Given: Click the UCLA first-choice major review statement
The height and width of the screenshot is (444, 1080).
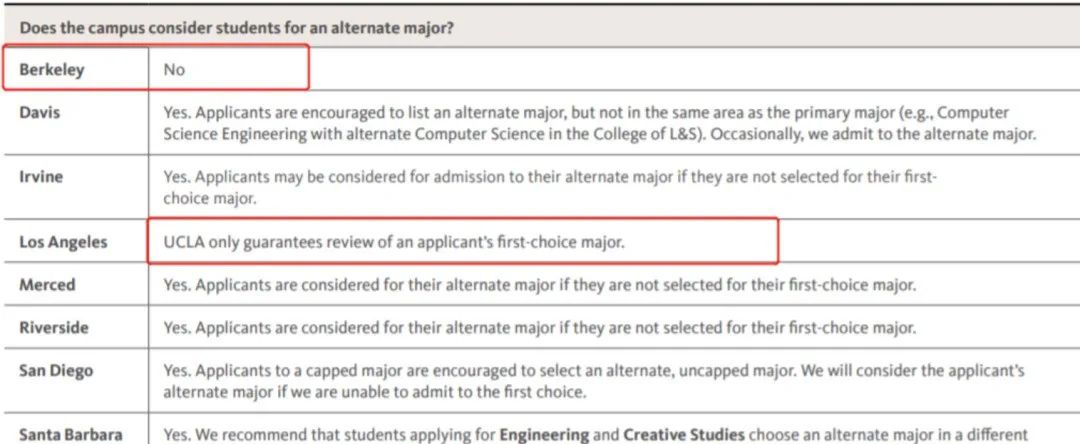Looking at the screenshot, I should pos(394,242).
